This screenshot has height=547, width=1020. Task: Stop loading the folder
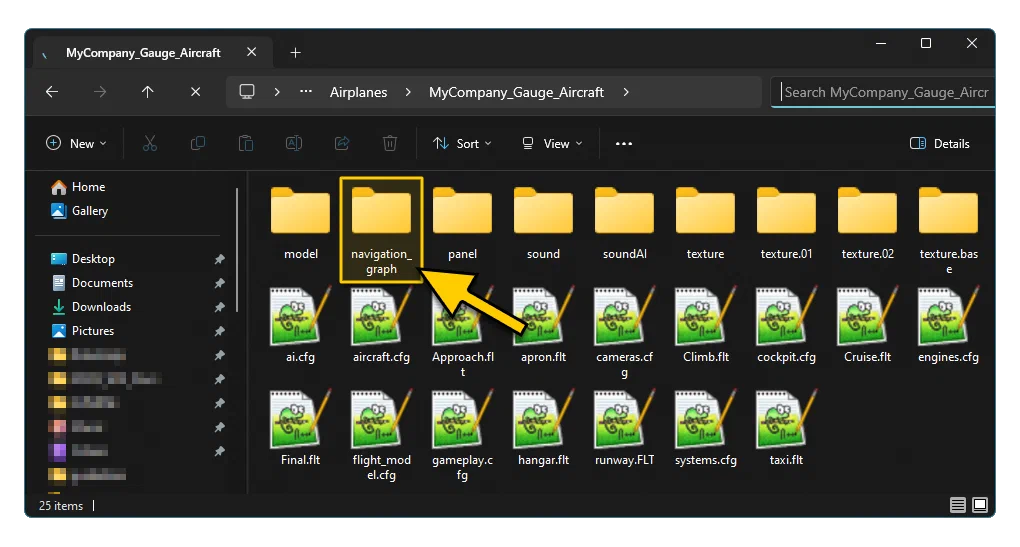[x=195, y=92]
